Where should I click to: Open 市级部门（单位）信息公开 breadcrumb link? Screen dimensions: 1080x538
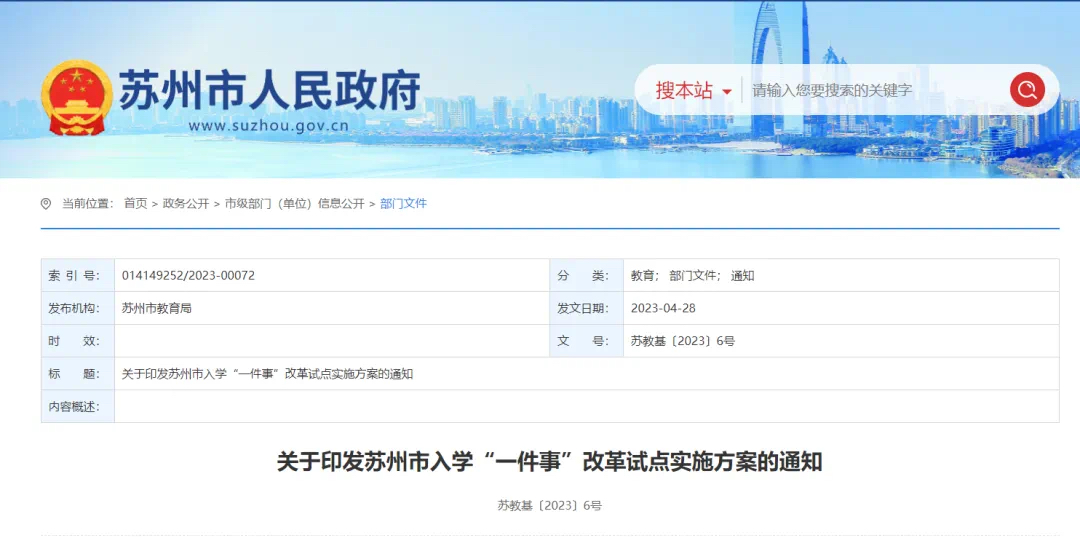(294, 204)
